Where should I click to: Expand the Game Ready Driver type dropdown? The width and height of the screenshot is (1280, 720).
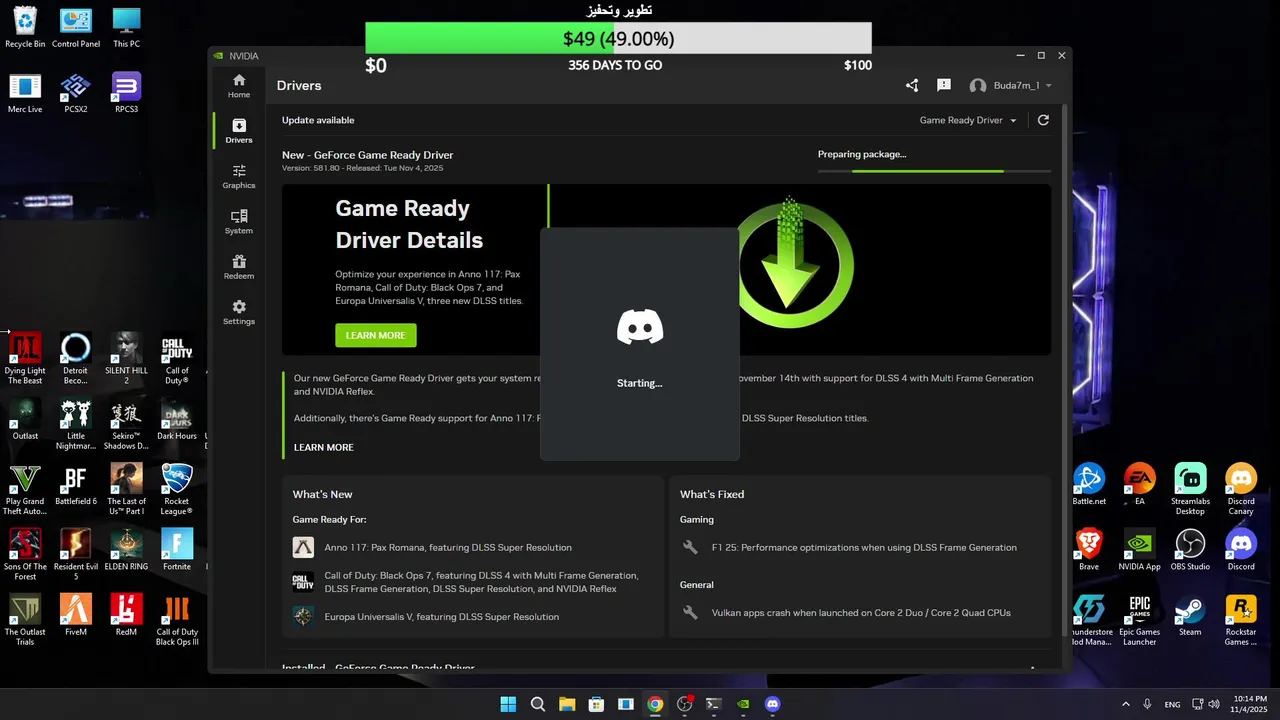967,120
